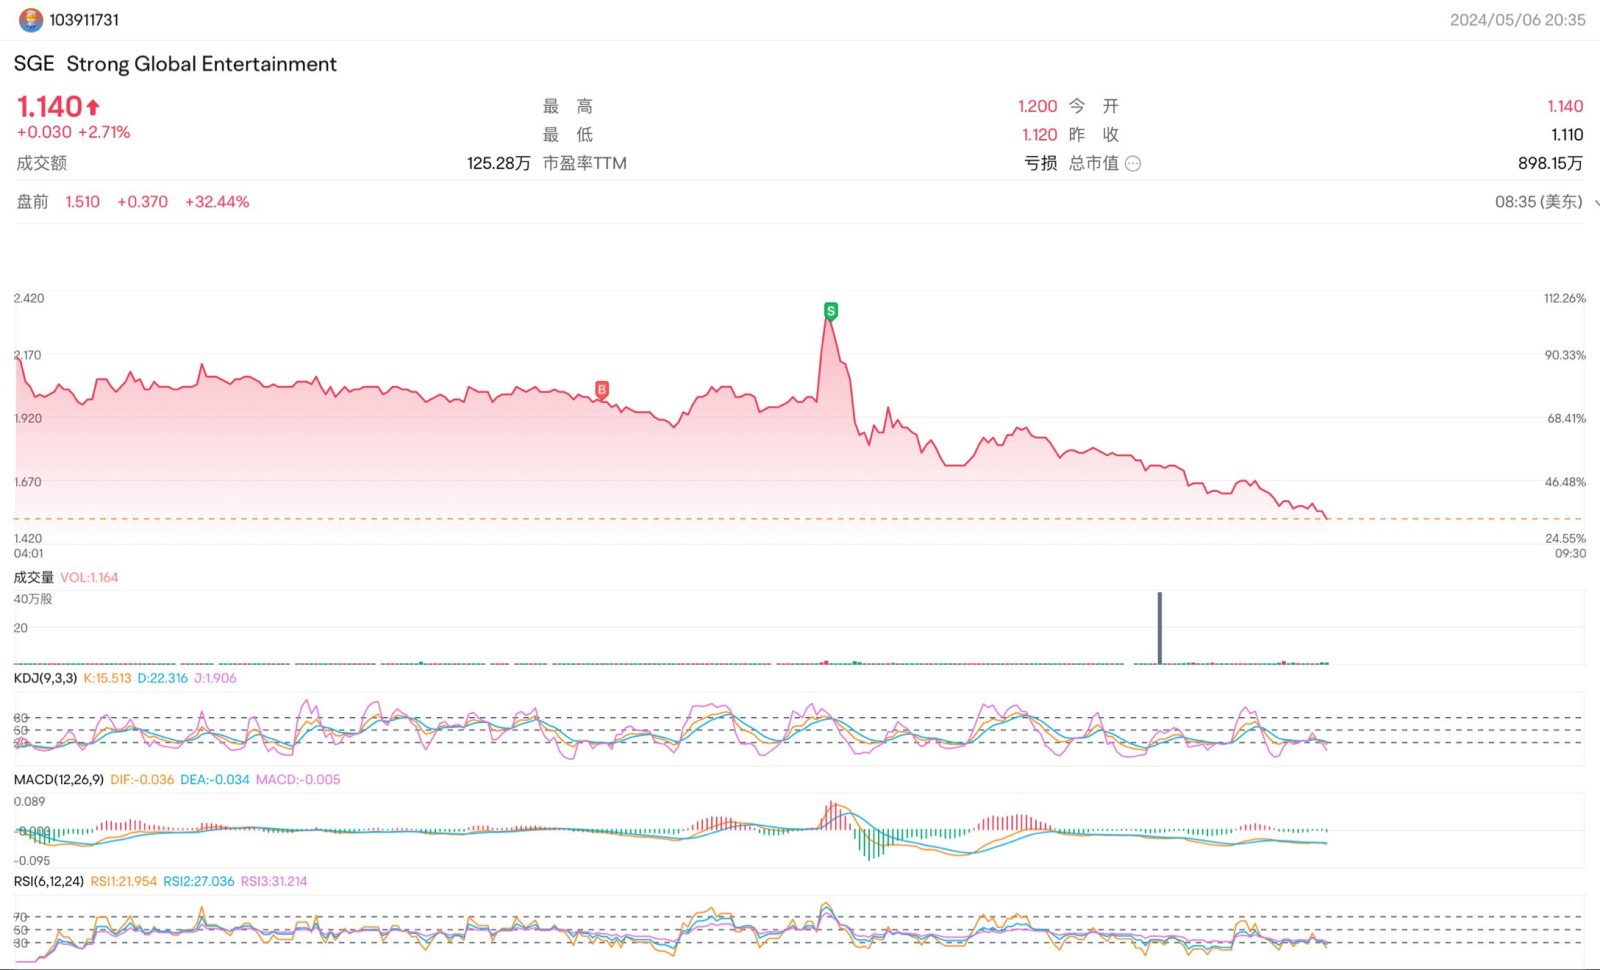Select the turnover value 125.28万

[498, 164]
